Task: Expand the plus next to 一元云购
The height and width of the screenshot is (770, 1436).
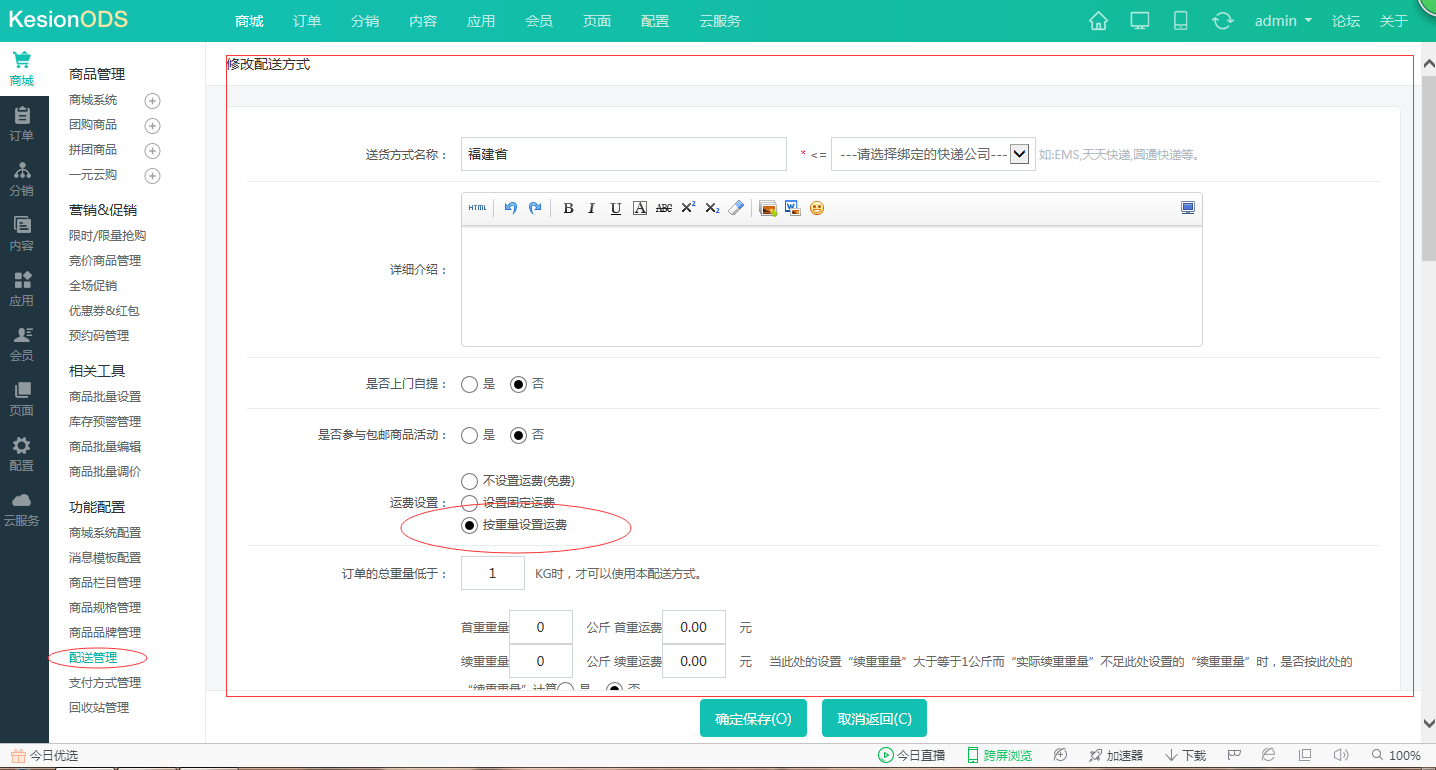Action: 152,176
